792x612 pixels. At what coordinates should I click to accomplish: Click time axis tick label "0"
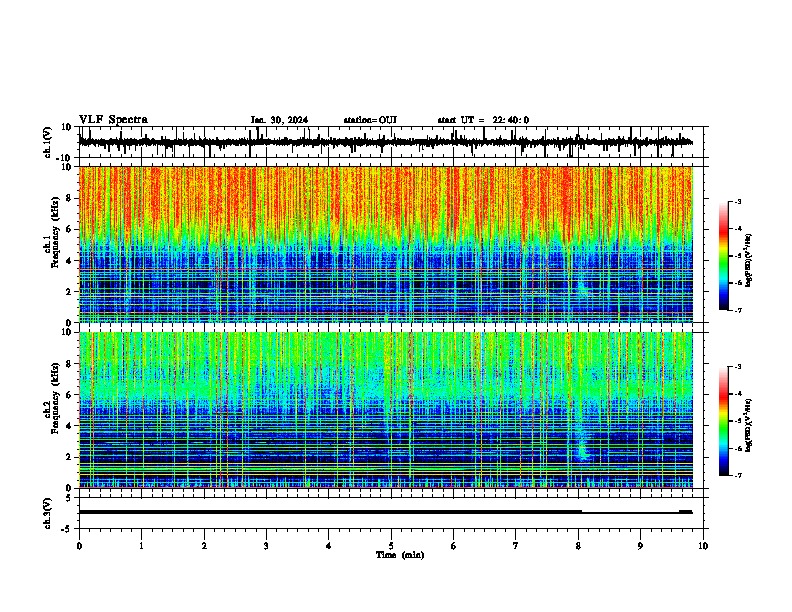(x=79, y=546)
